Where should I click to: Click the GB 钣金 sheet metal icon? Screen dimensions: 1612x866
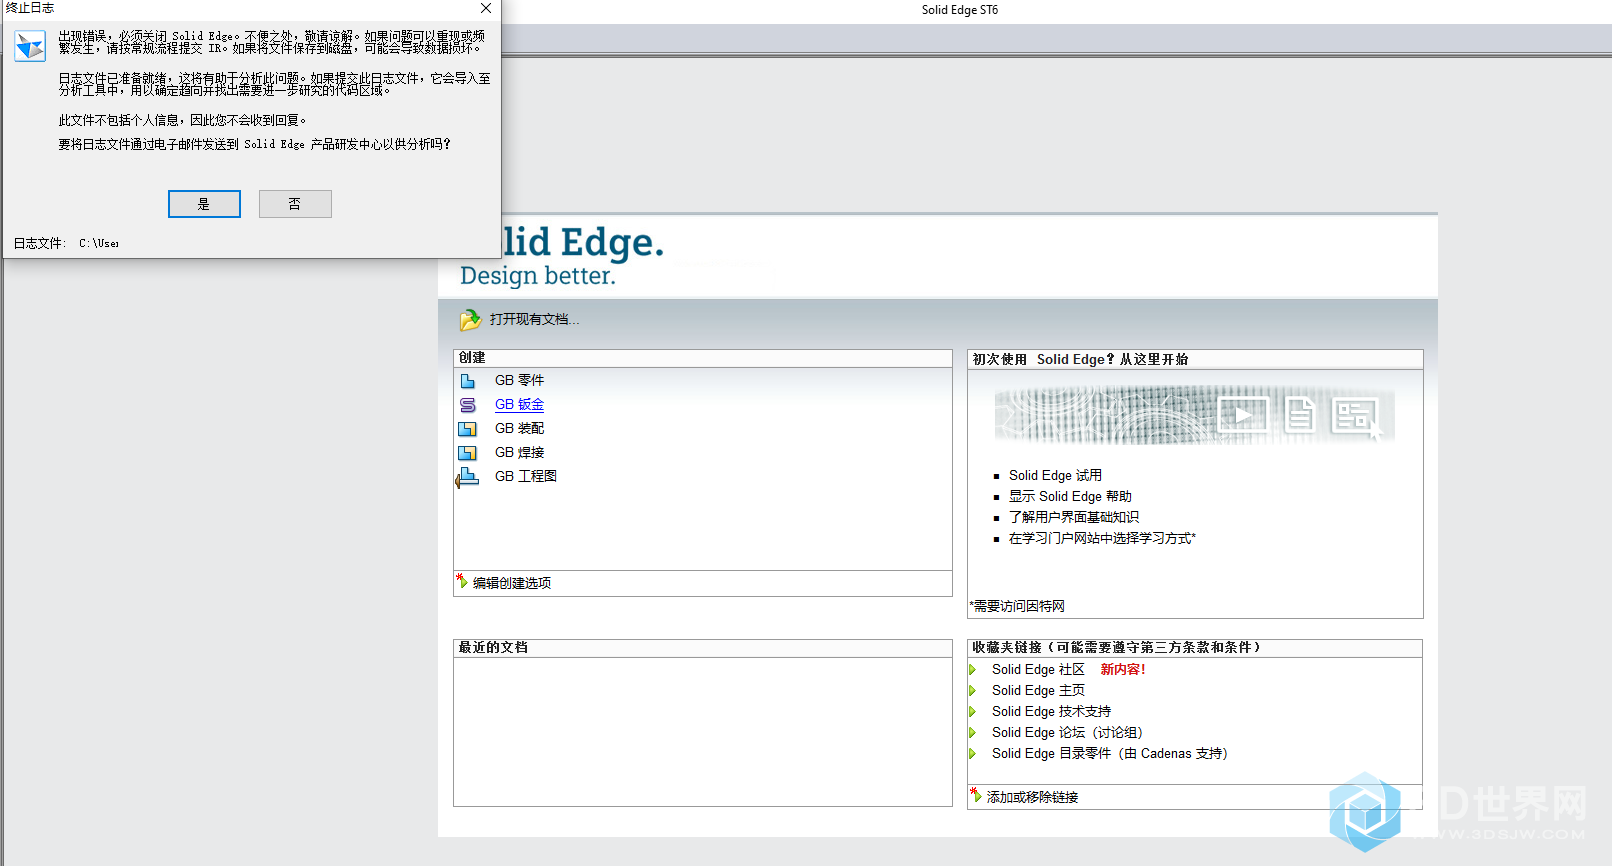467,405
